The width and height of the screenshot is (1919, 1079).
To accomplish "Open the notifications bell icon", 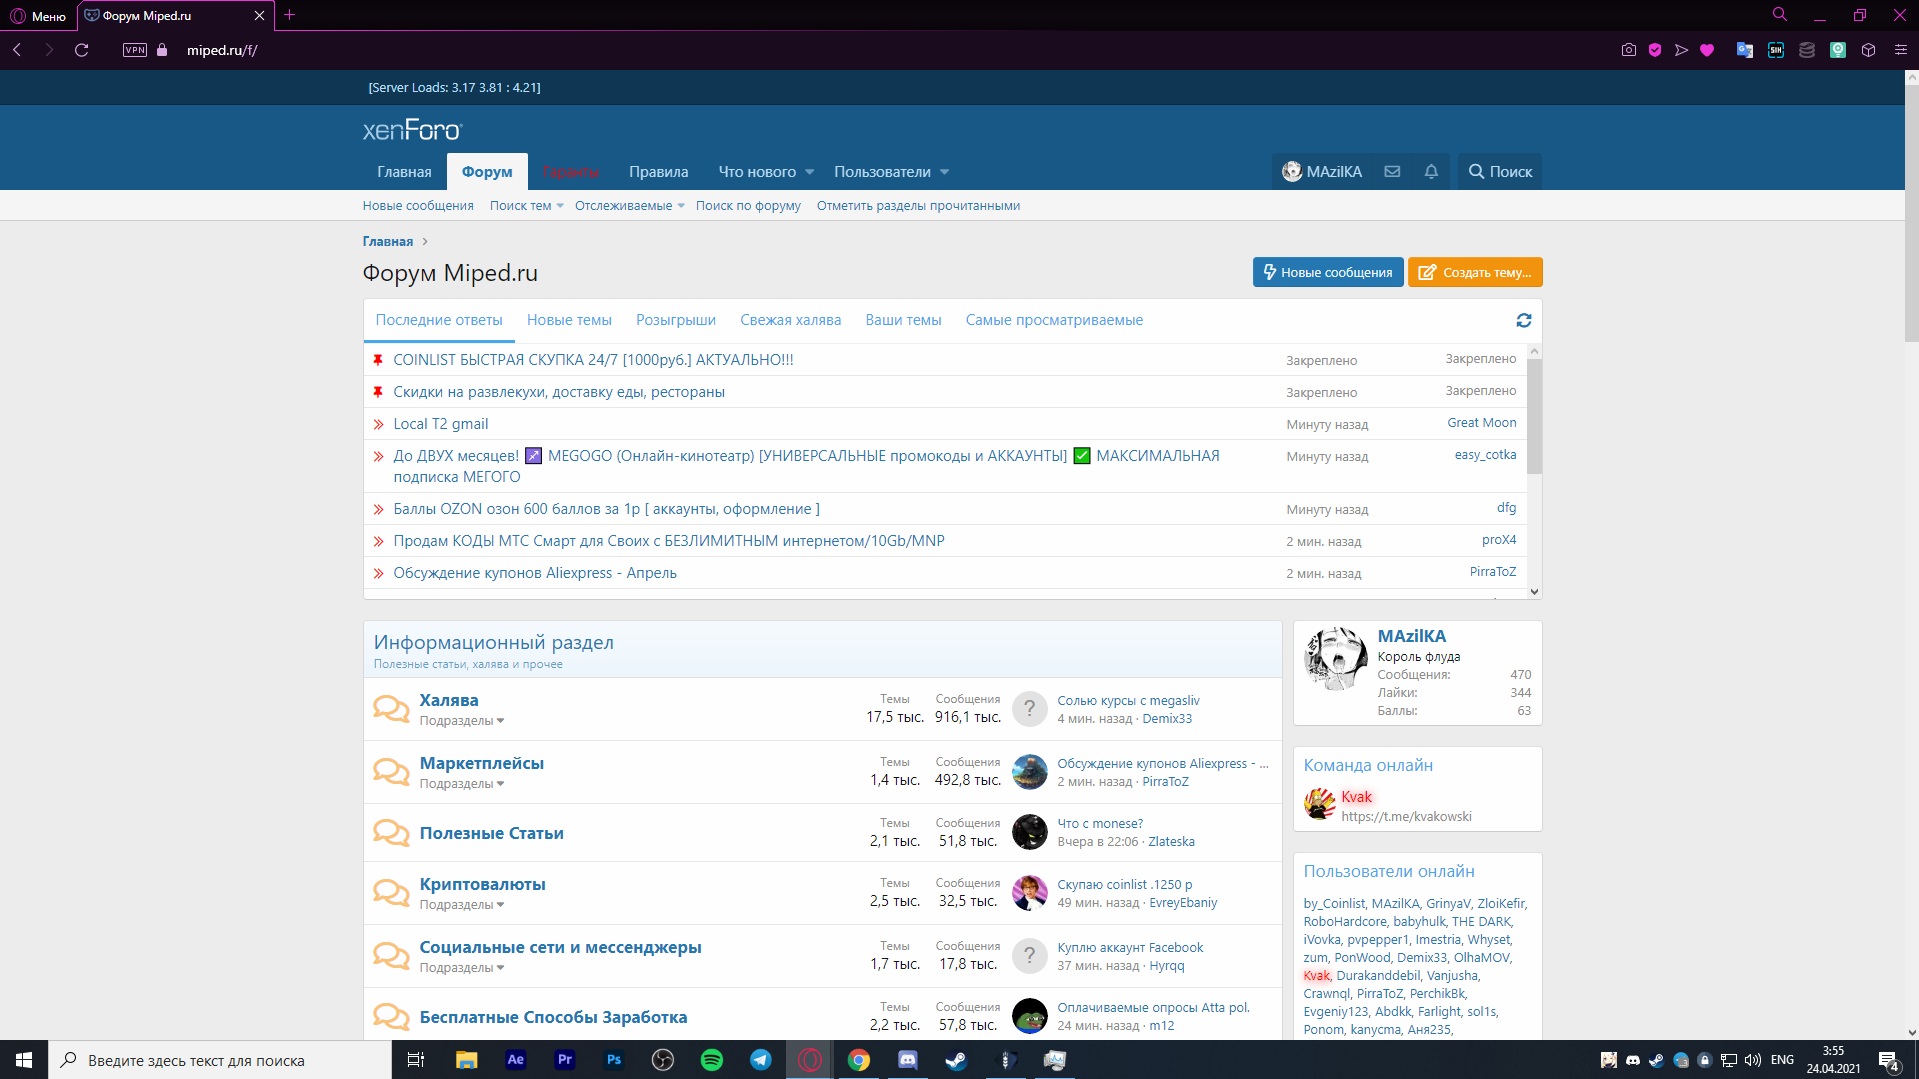I will (1431, 172).
